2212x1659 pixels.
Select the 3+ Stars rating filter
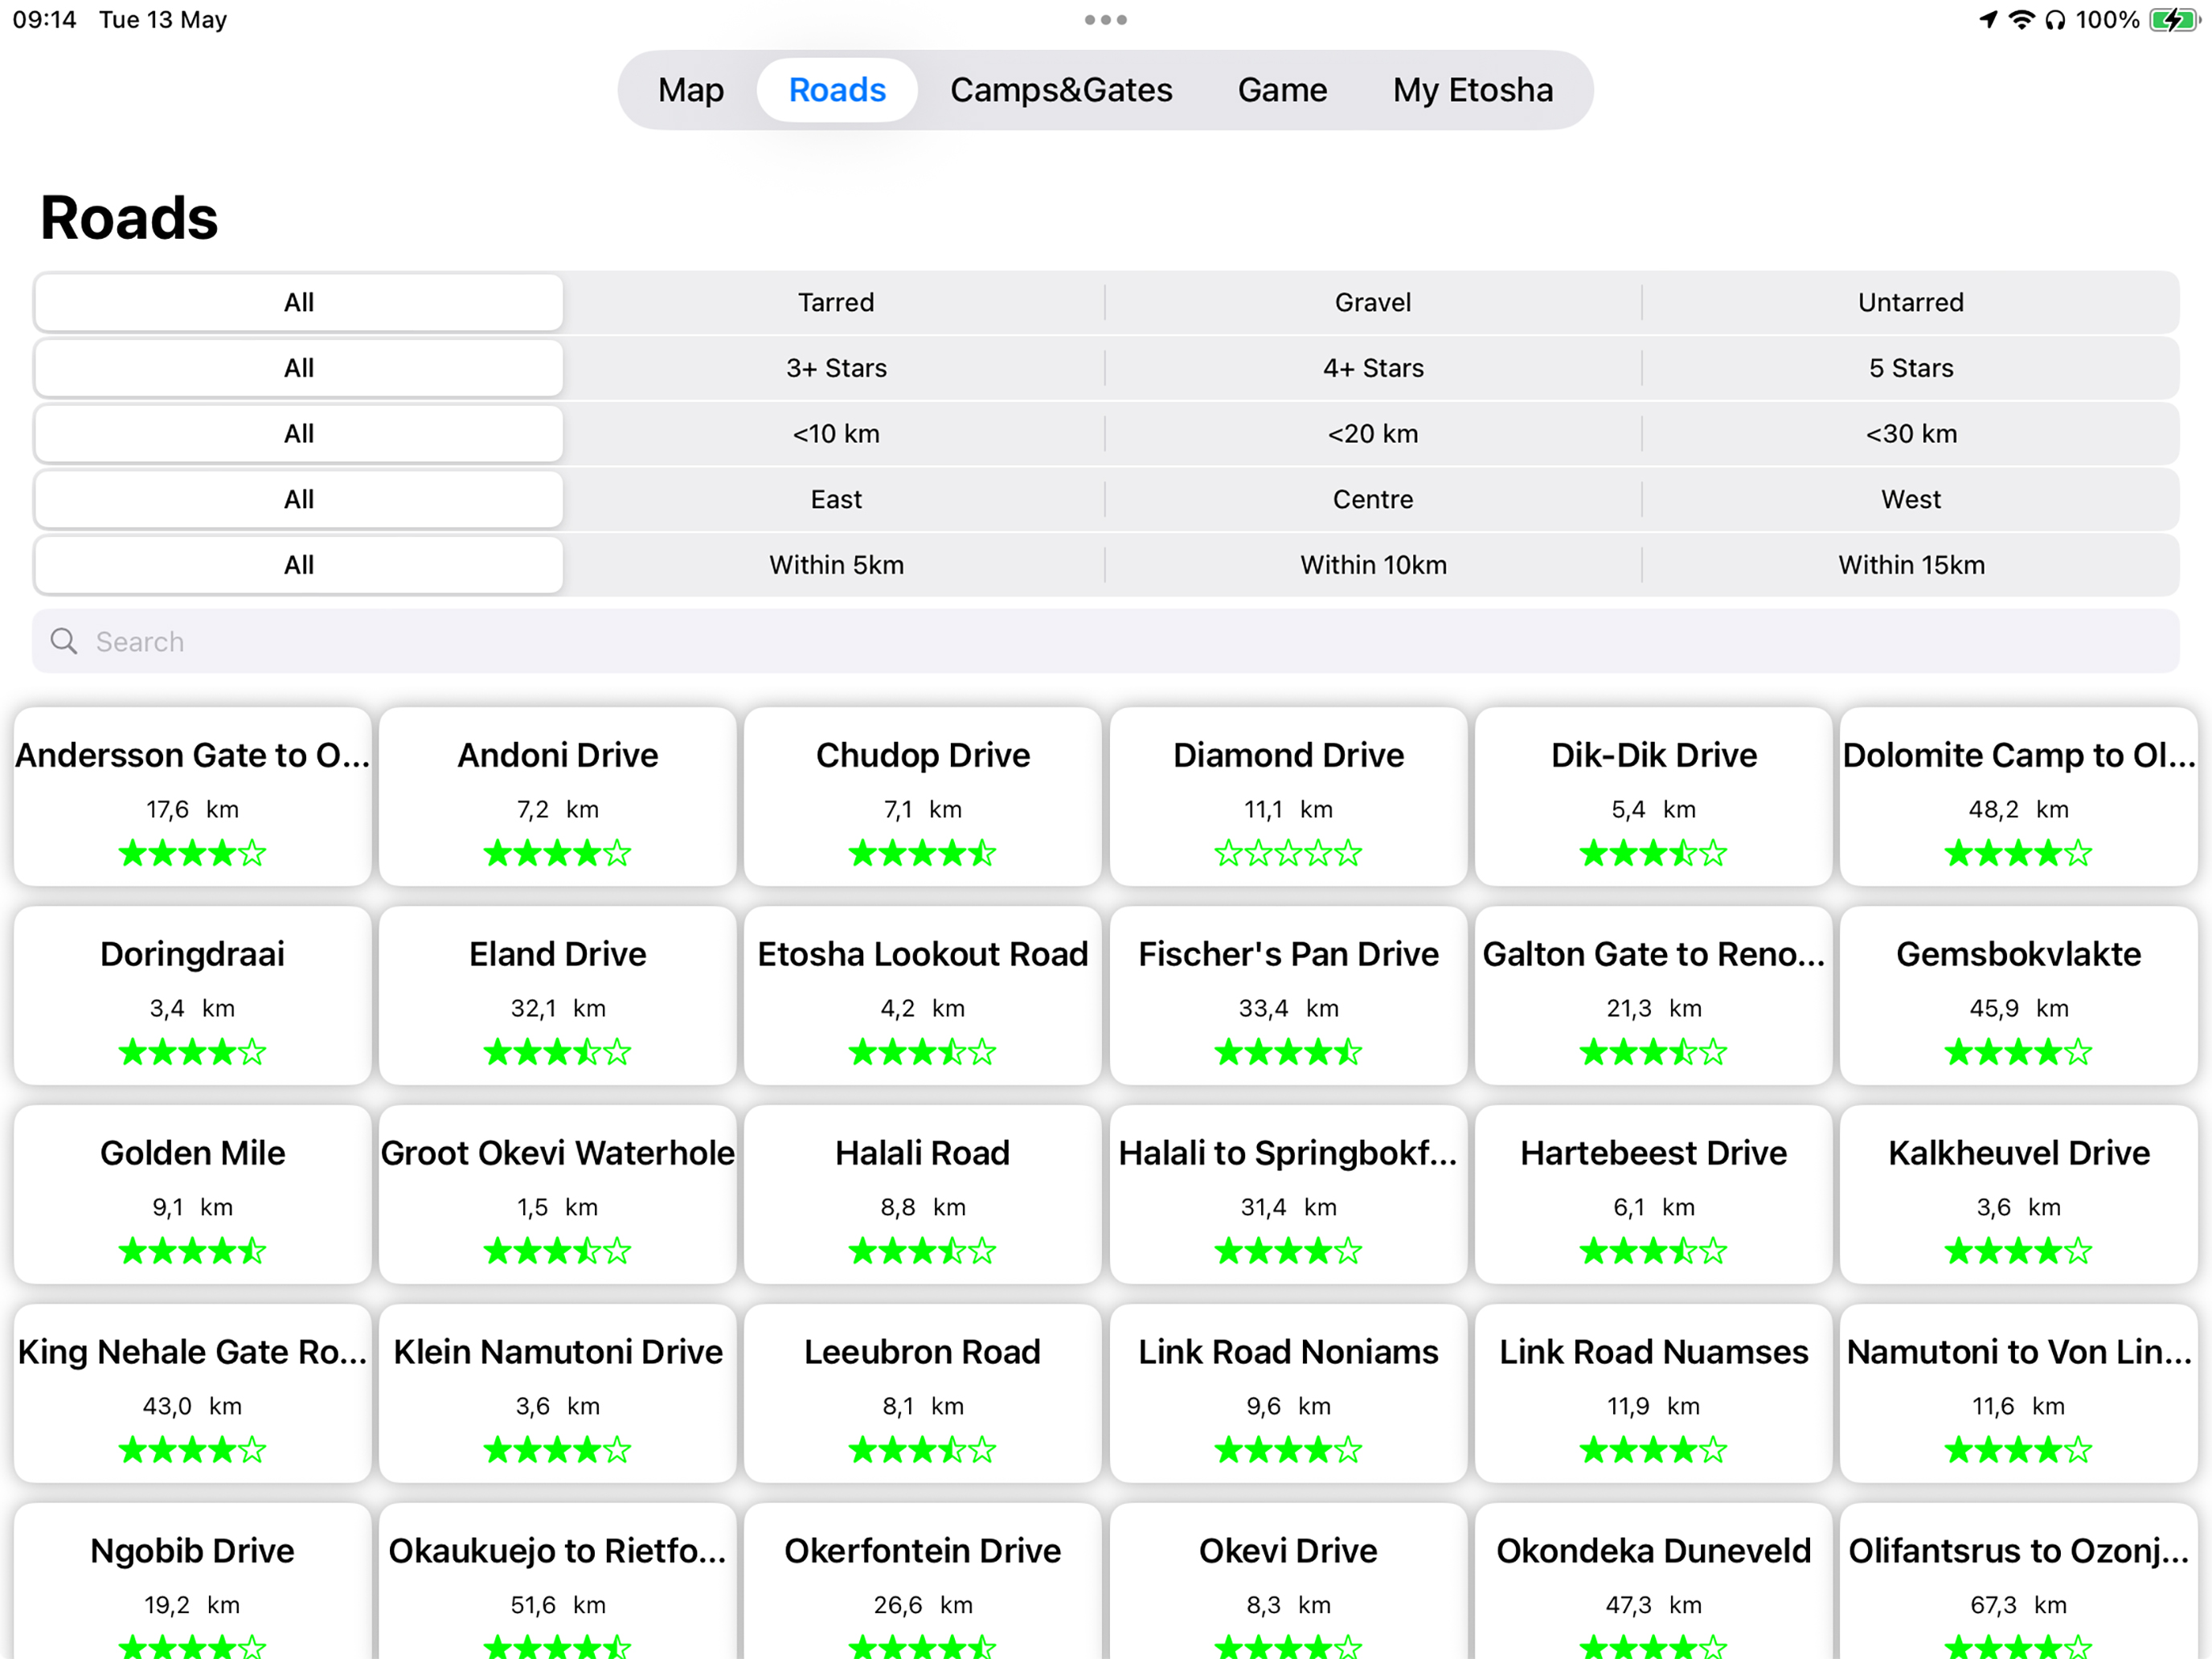point(836,368)
